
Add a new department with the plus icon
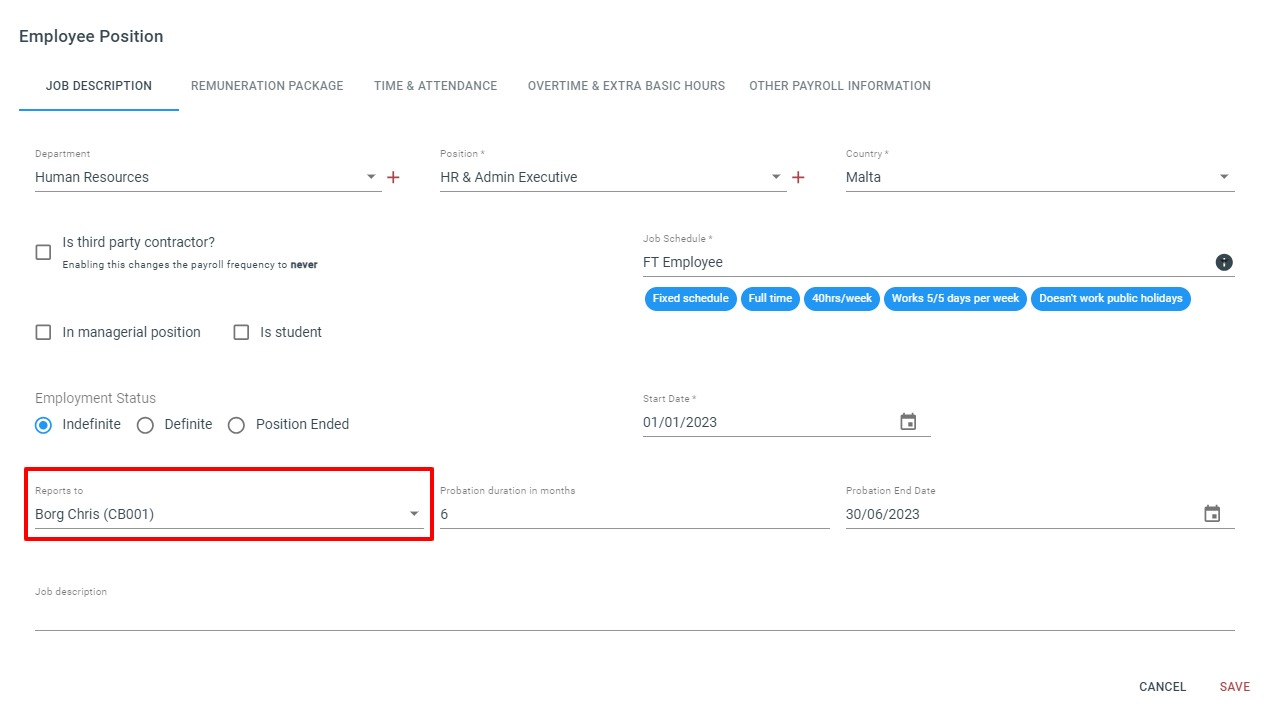[x=393, y=177]
